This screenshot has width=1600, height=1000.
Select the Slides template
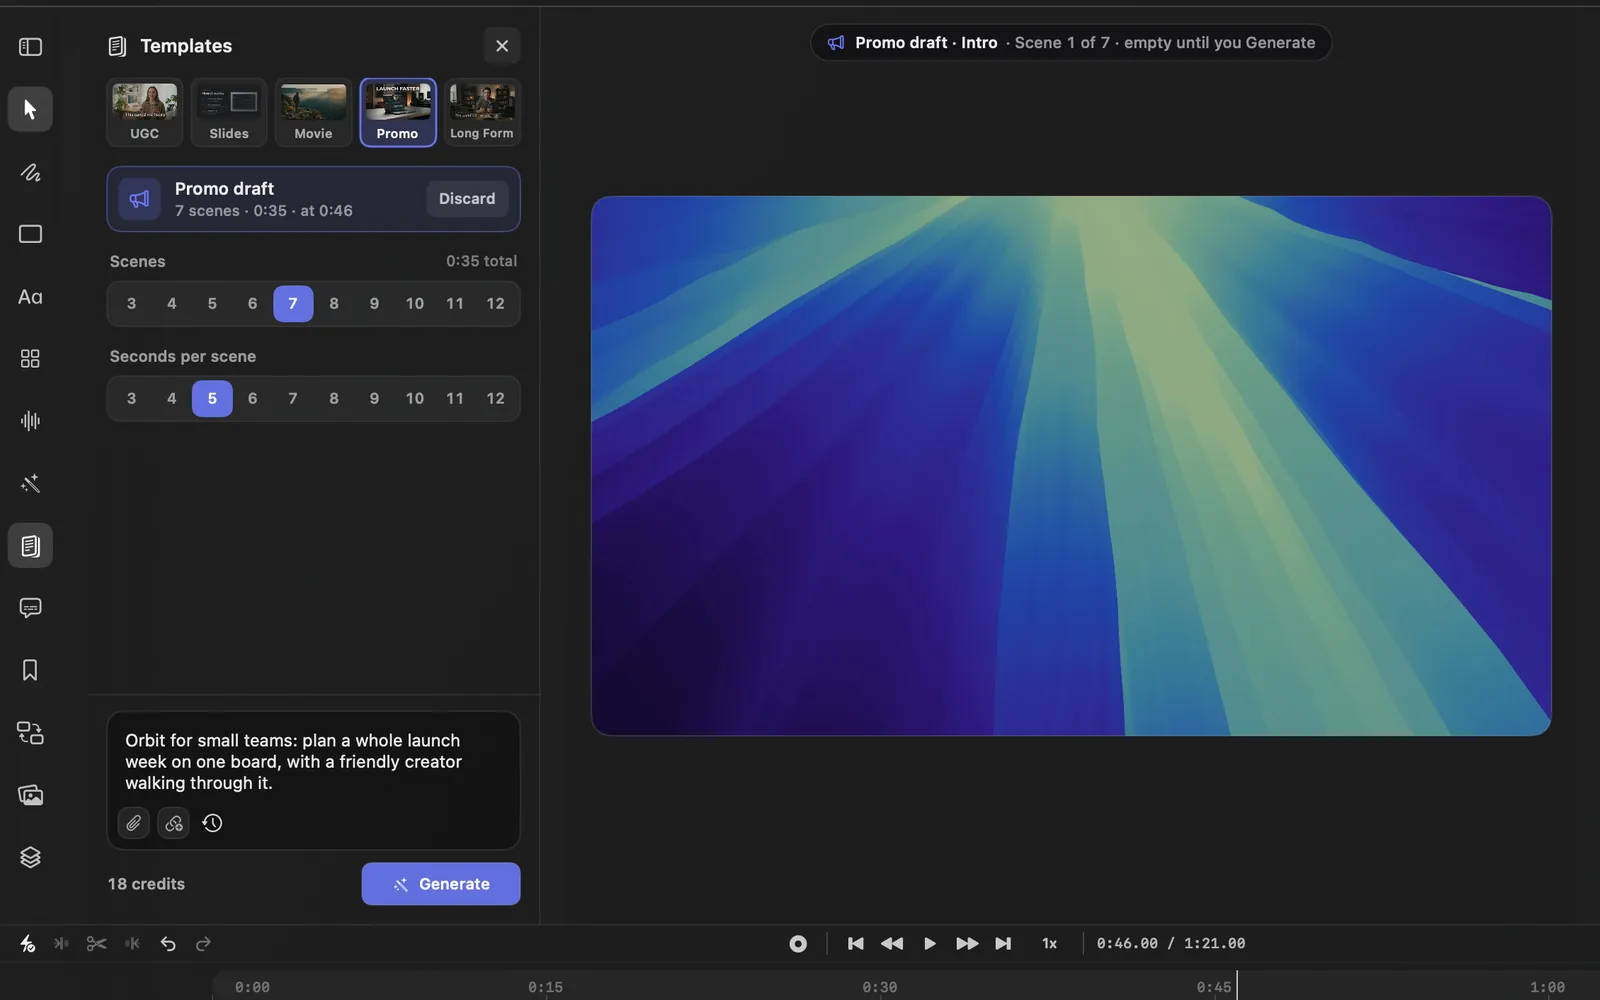[229, 113]
